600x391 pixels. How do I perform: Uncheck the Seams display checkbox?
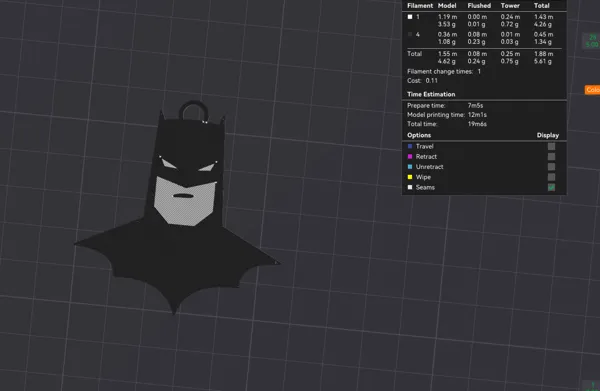[551, 187]
